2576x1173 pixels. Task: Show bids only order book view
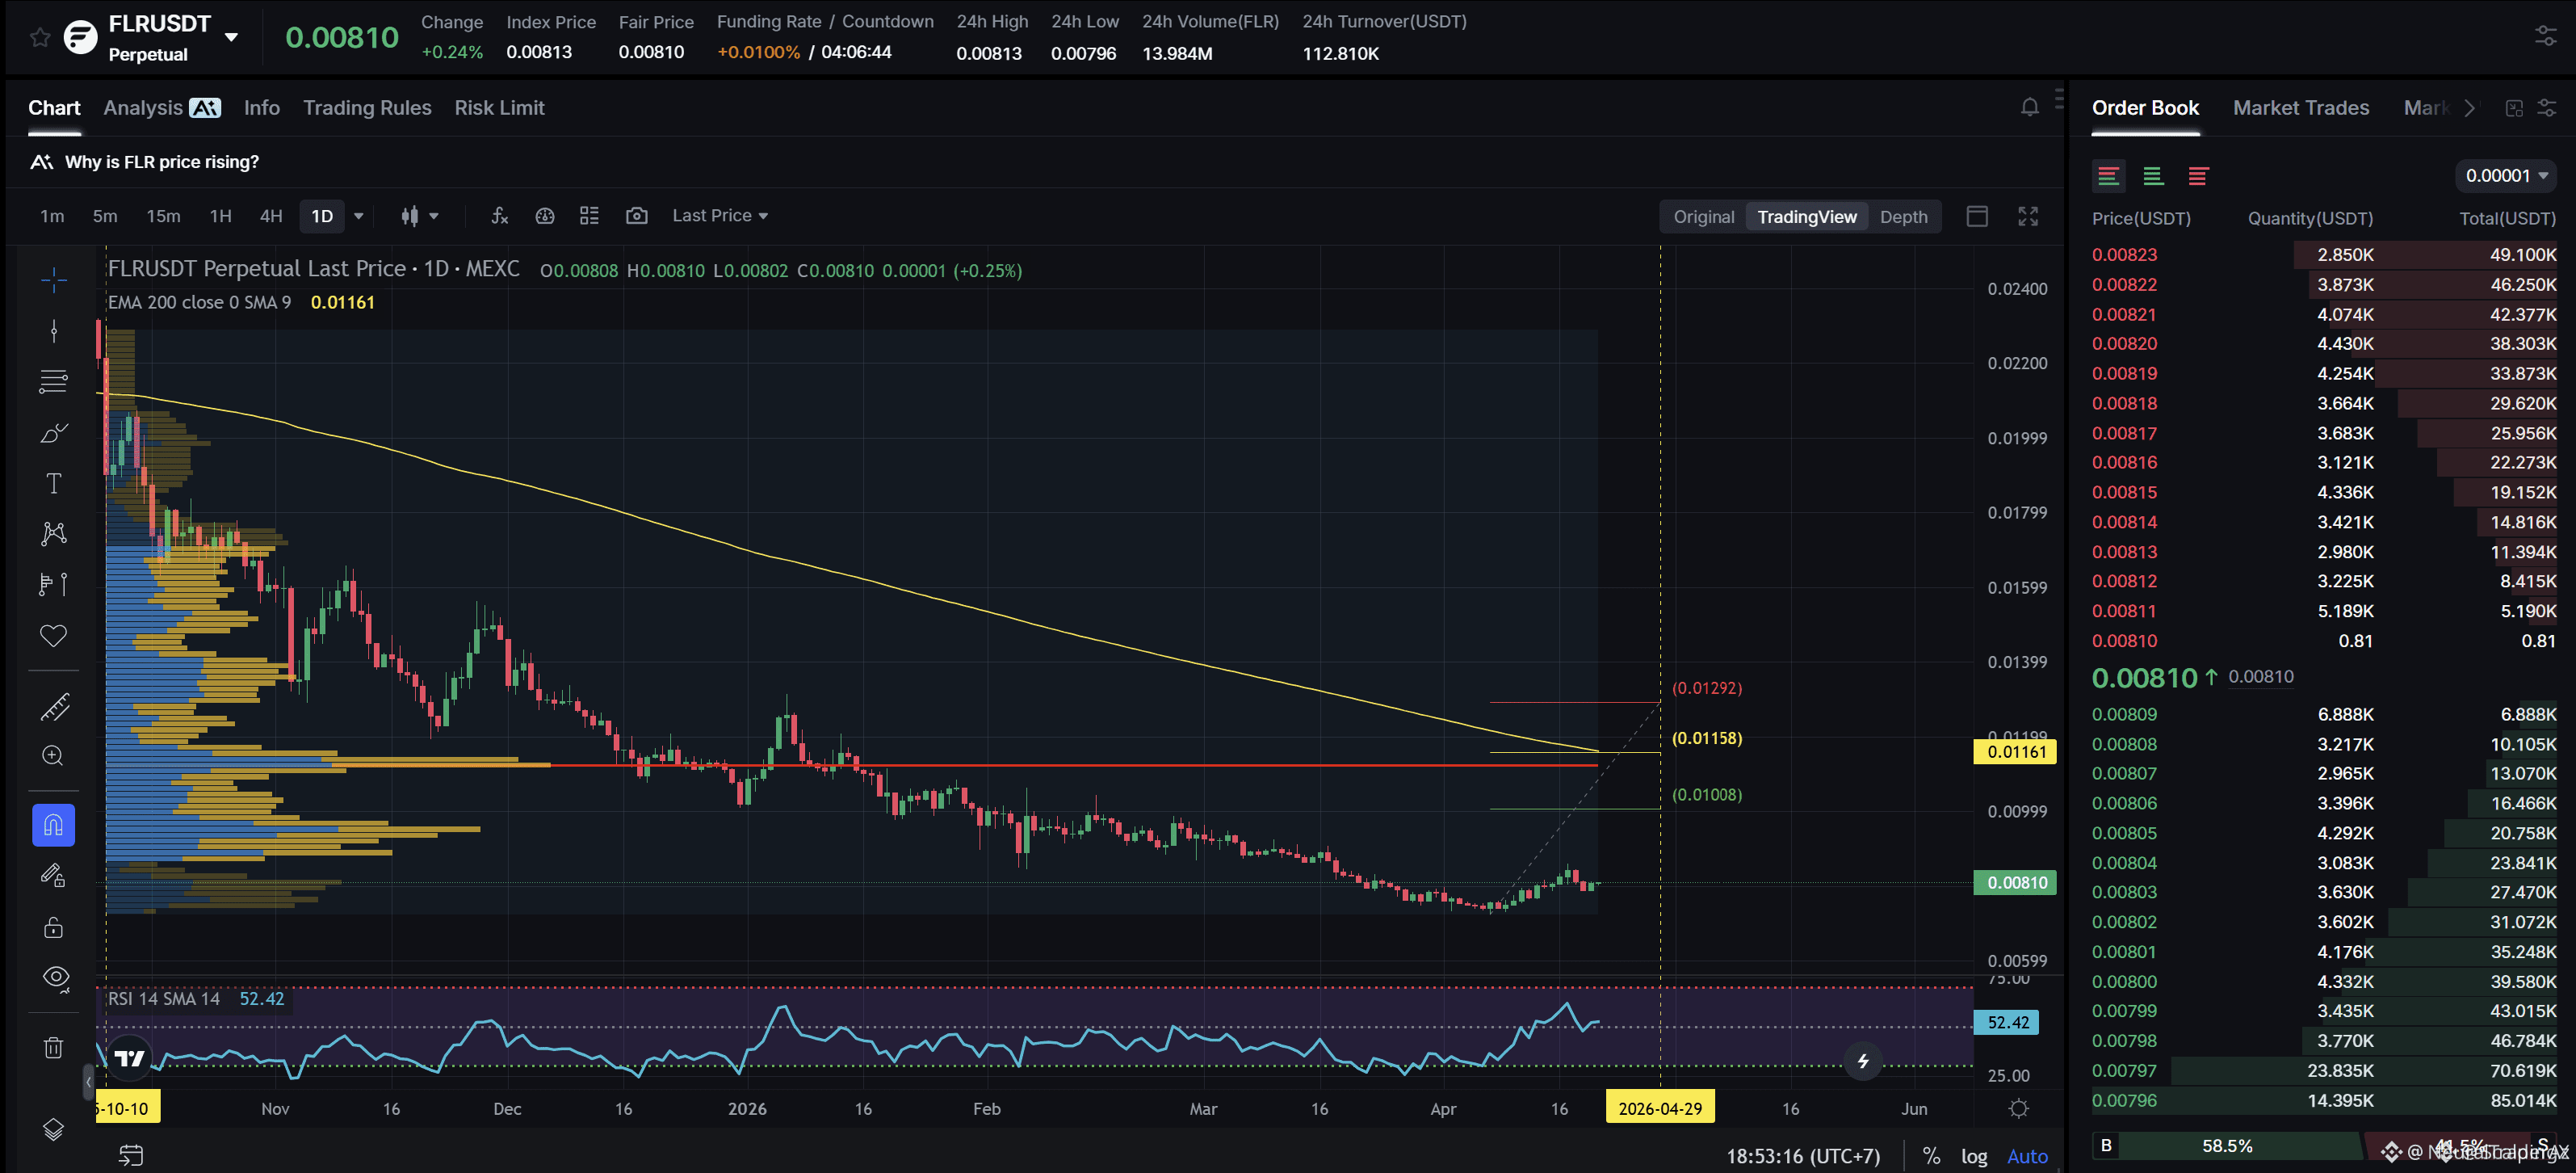click(2153, 177)
